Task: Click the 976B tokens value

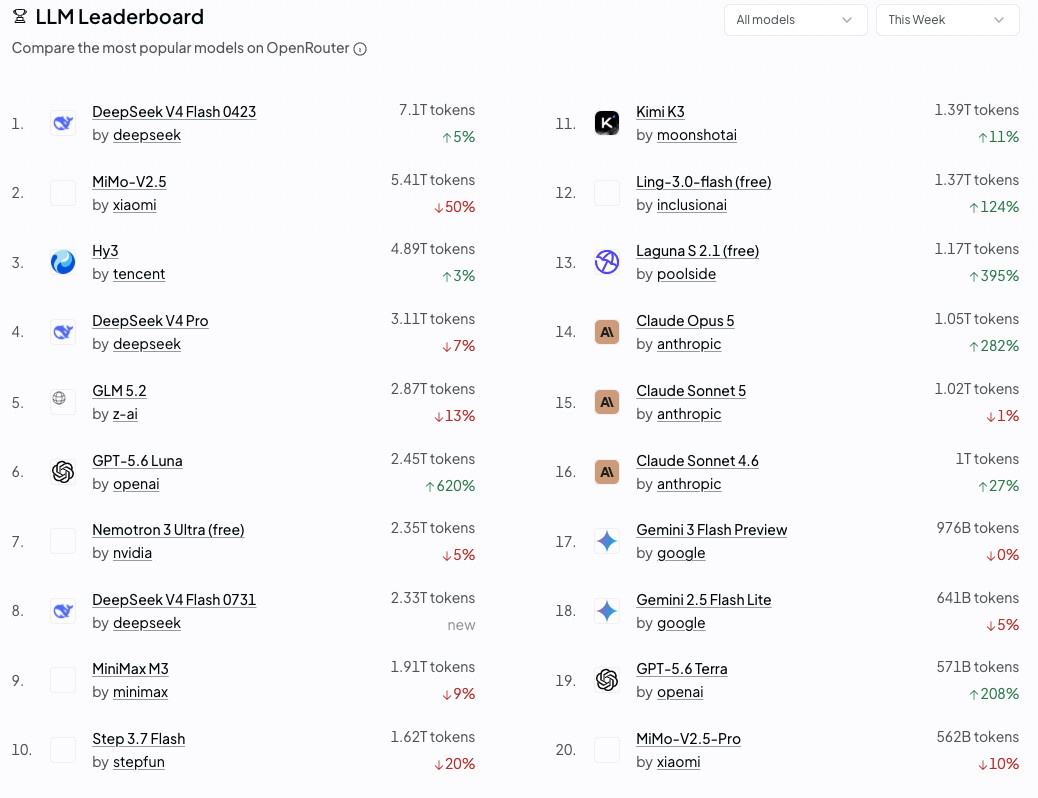Action: (x=978, y=528)
